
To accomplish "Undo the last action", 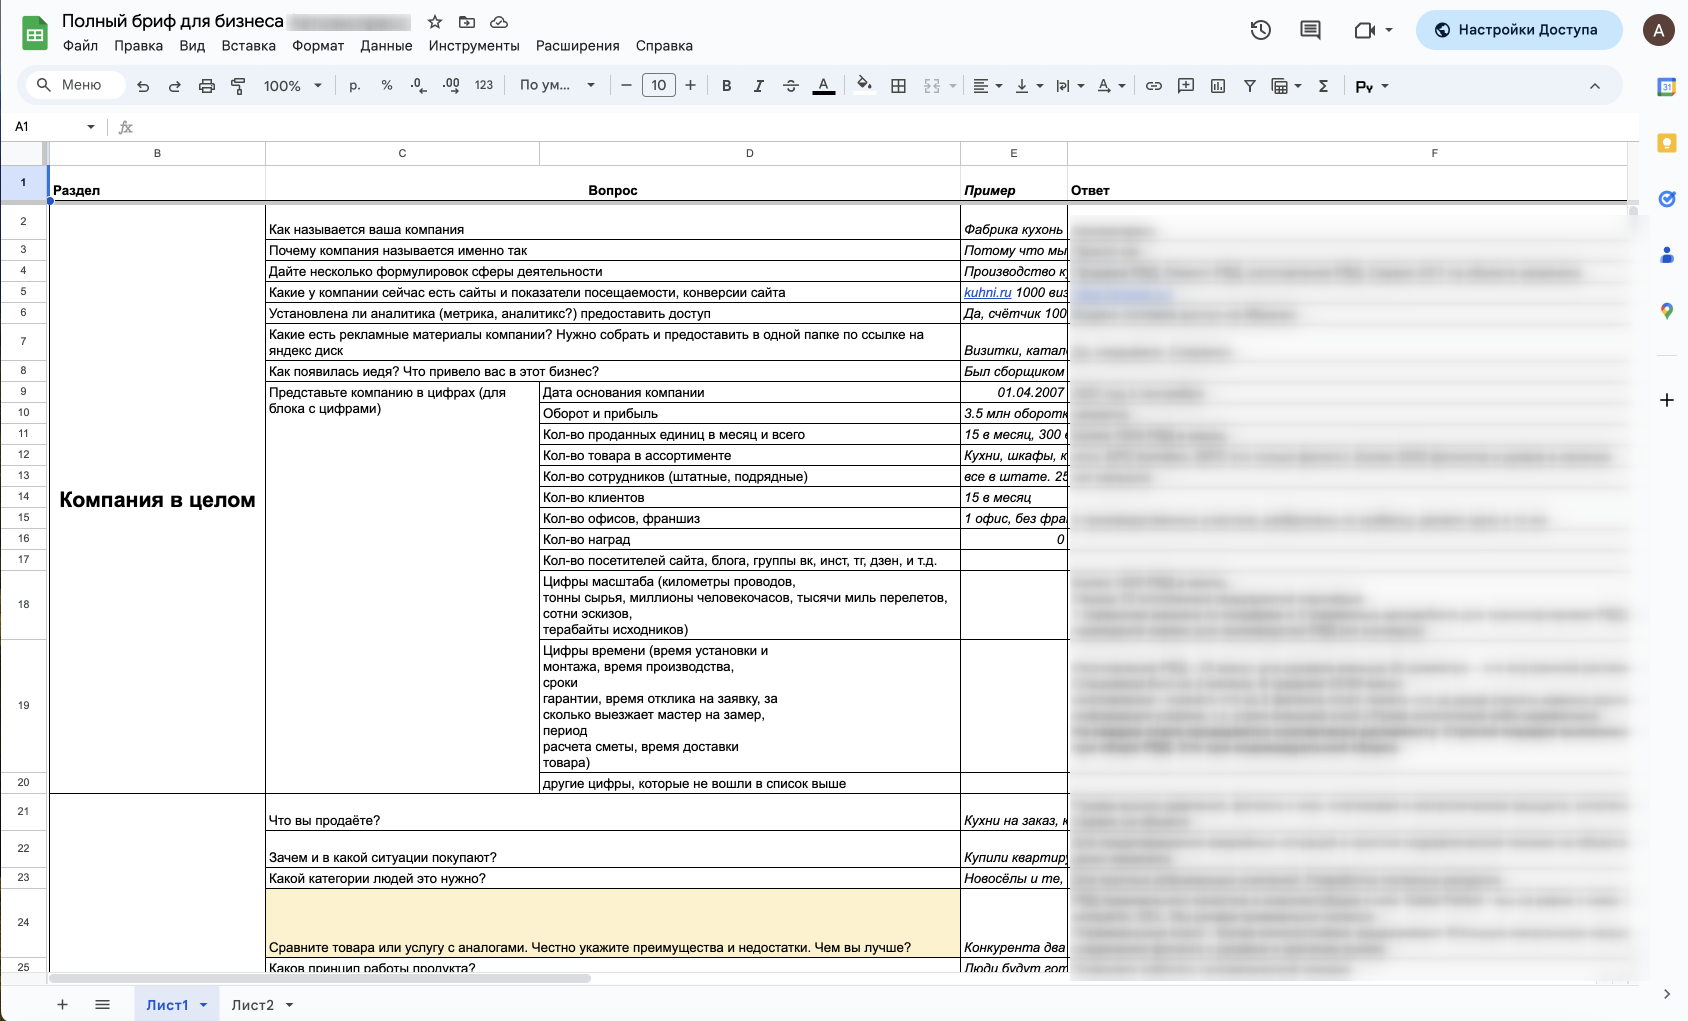I will [x=143, y=86].
